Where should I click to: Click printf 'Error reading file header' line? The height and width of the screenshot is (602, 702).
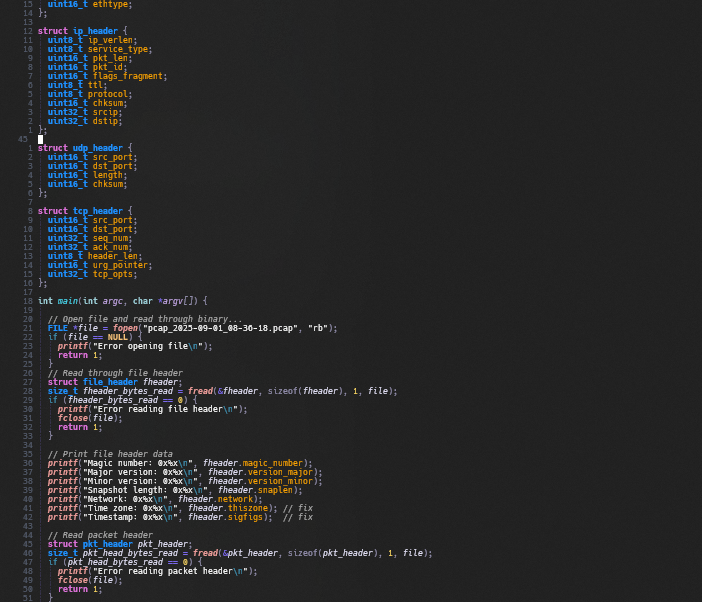[x=152, y=409]
